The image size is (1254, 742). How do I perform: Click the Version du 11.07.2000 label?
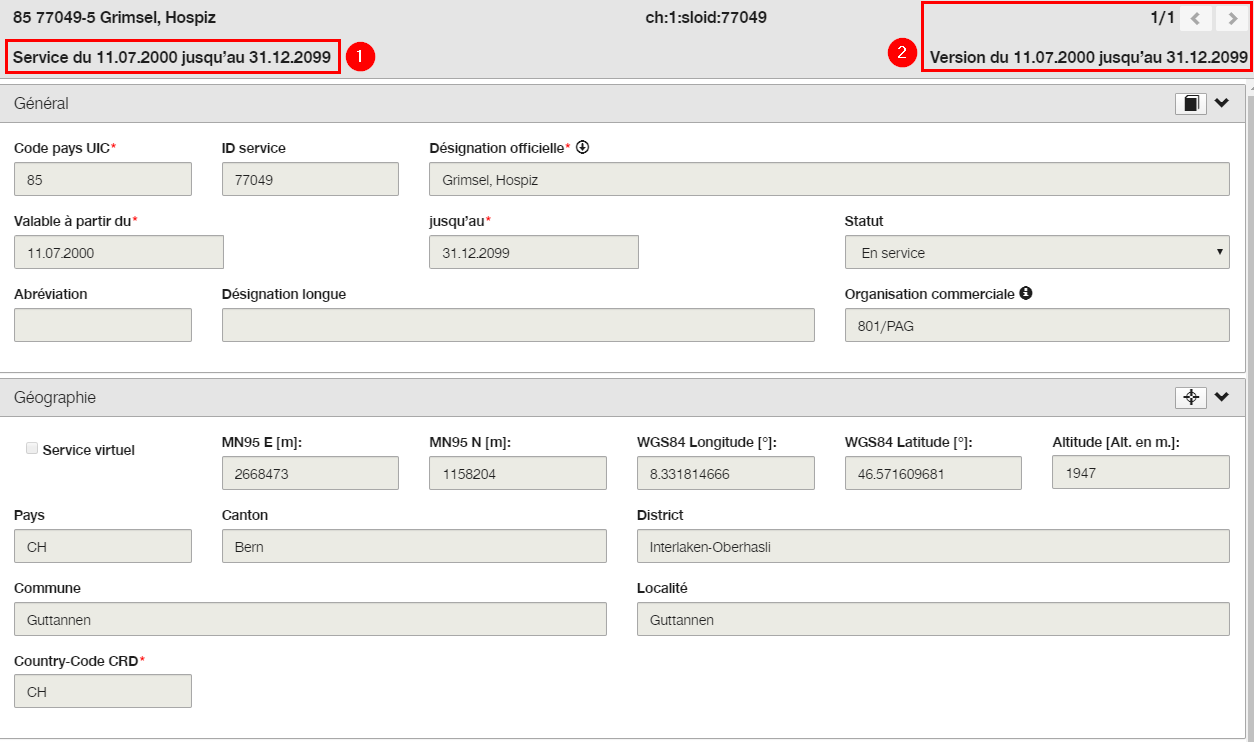click(1089, 58)
